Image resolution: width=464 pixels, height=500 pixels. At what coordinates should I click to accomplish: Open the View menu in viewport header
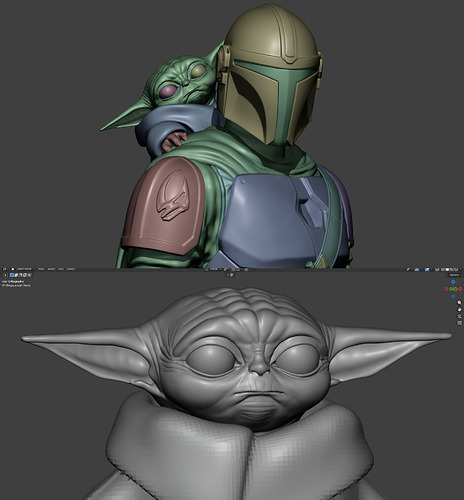tap(41, 269)
